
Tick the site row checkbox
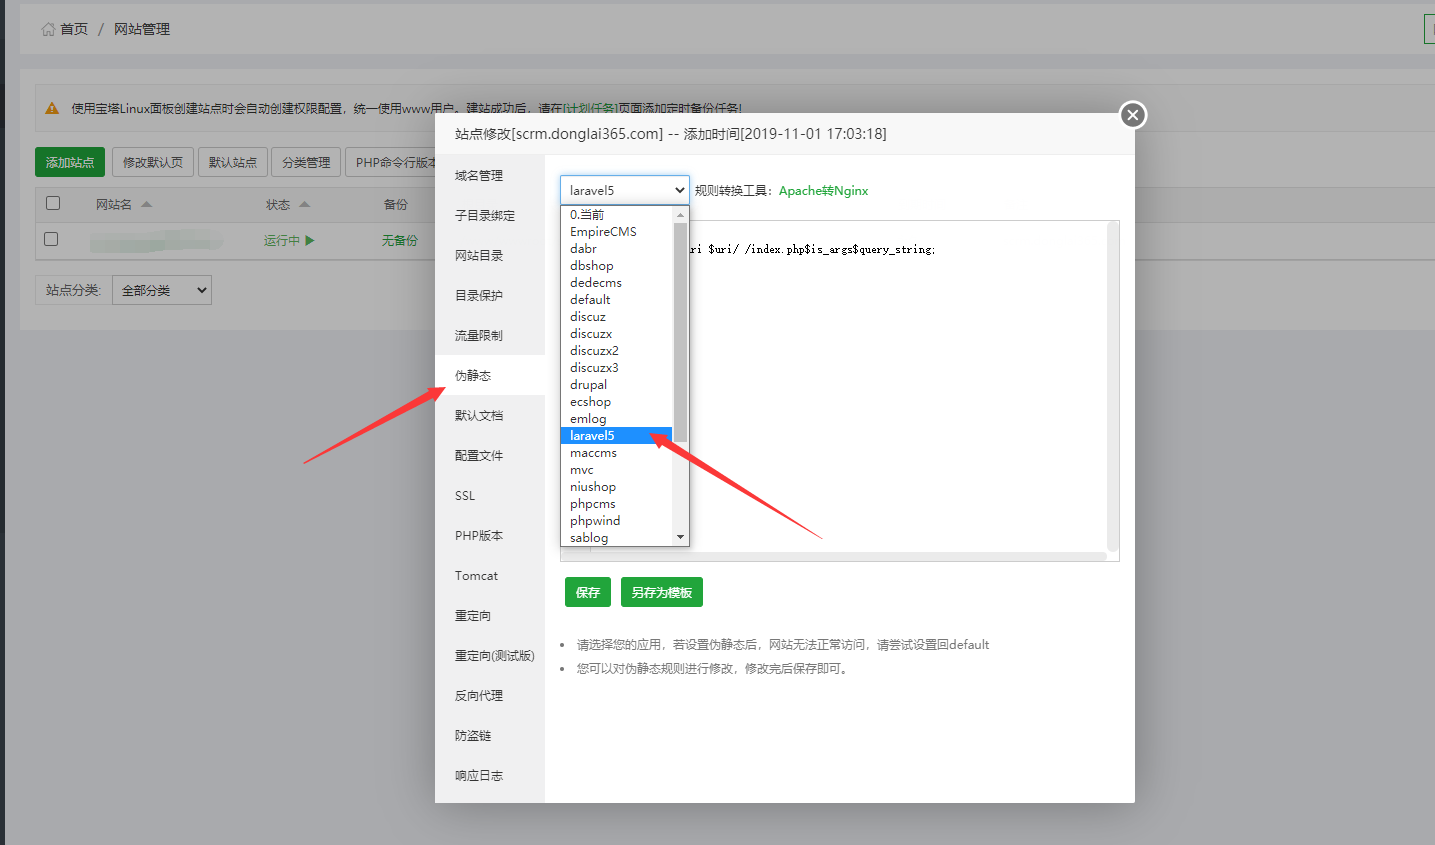pos(51,239)
